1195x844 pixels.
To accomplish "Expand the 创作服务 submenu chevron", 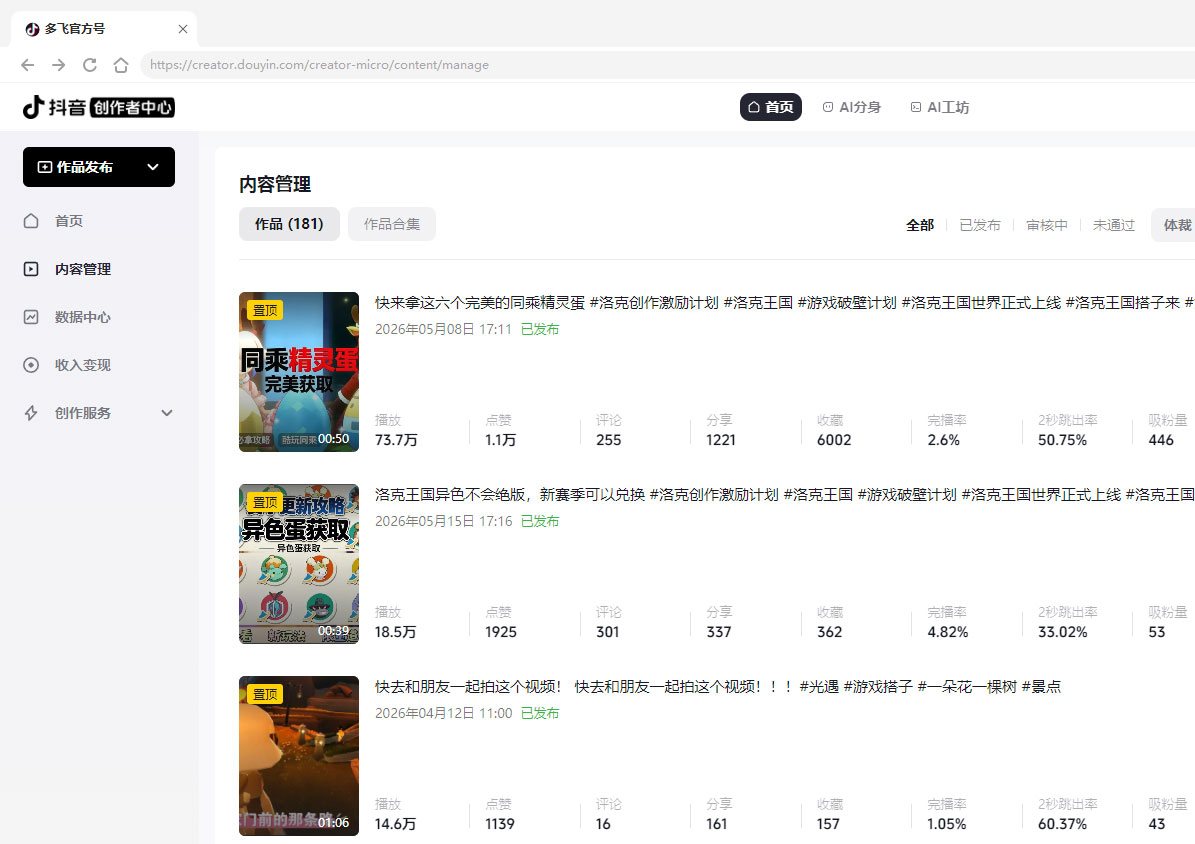I will click(167, 413).
